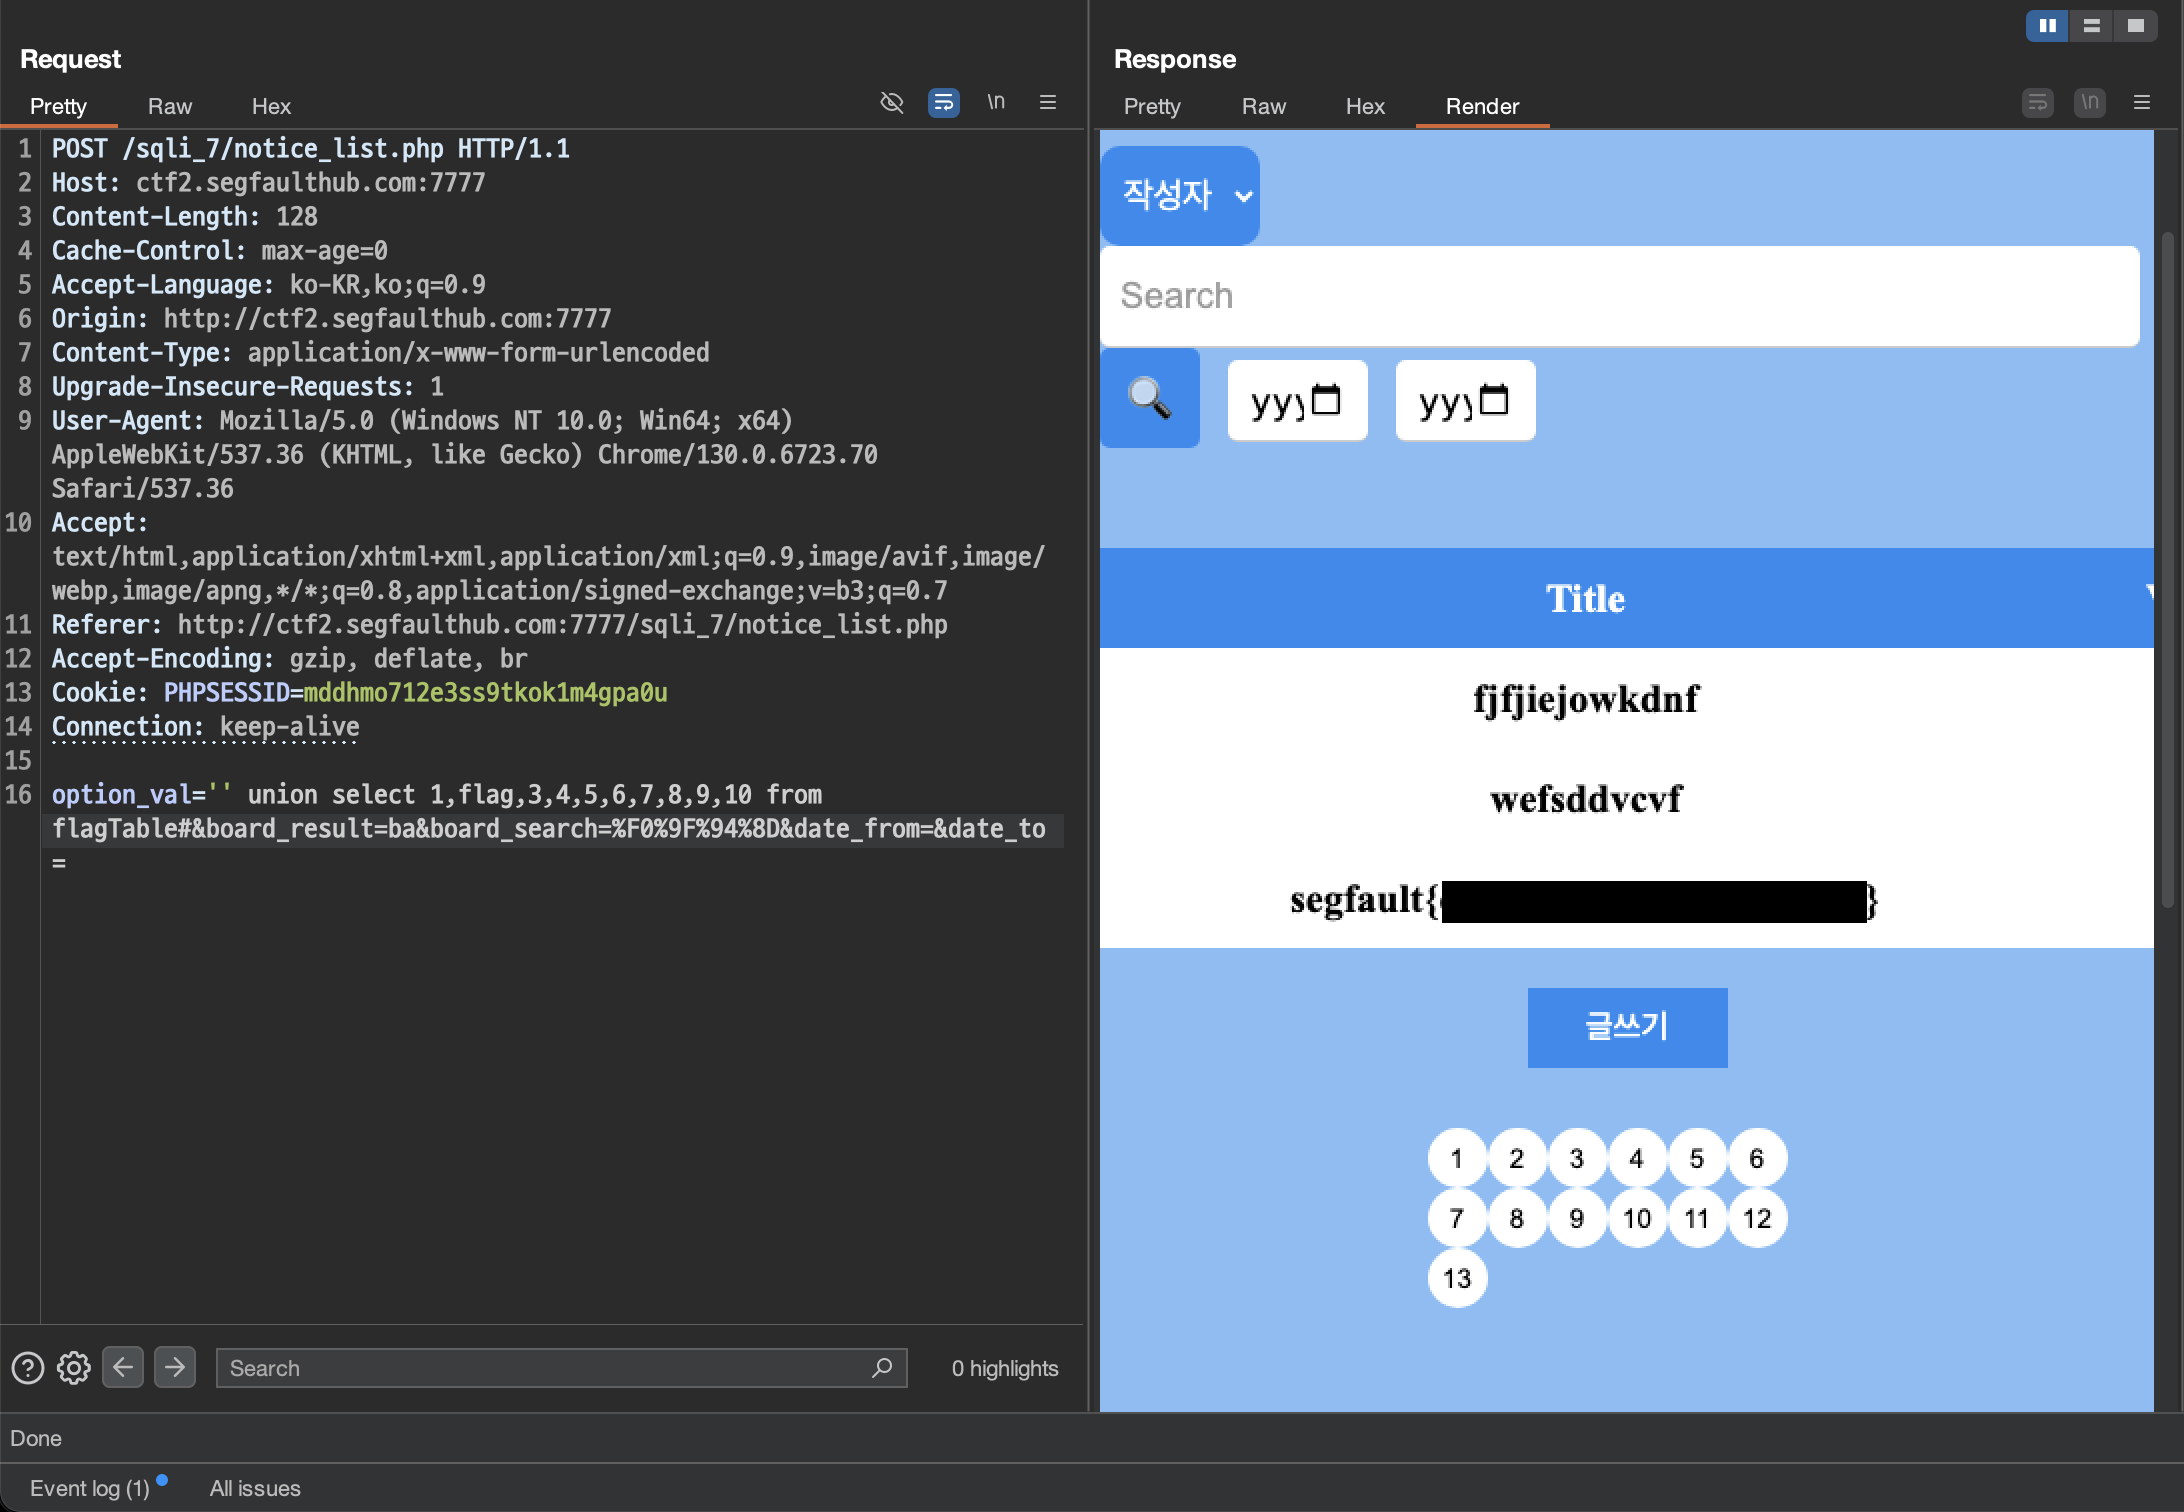
Task: Open search settings gear icon
Action: [73, 1367]
